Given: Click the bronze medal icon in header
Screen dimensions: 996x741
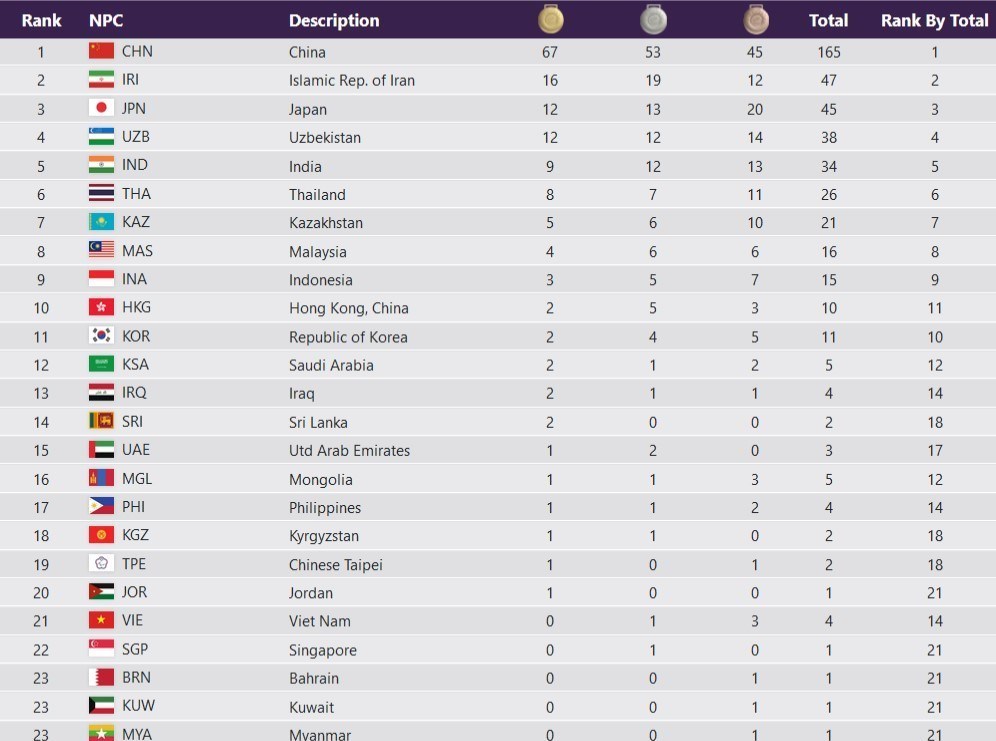Looking at the screenshot, I should click(x=755, y=19).
